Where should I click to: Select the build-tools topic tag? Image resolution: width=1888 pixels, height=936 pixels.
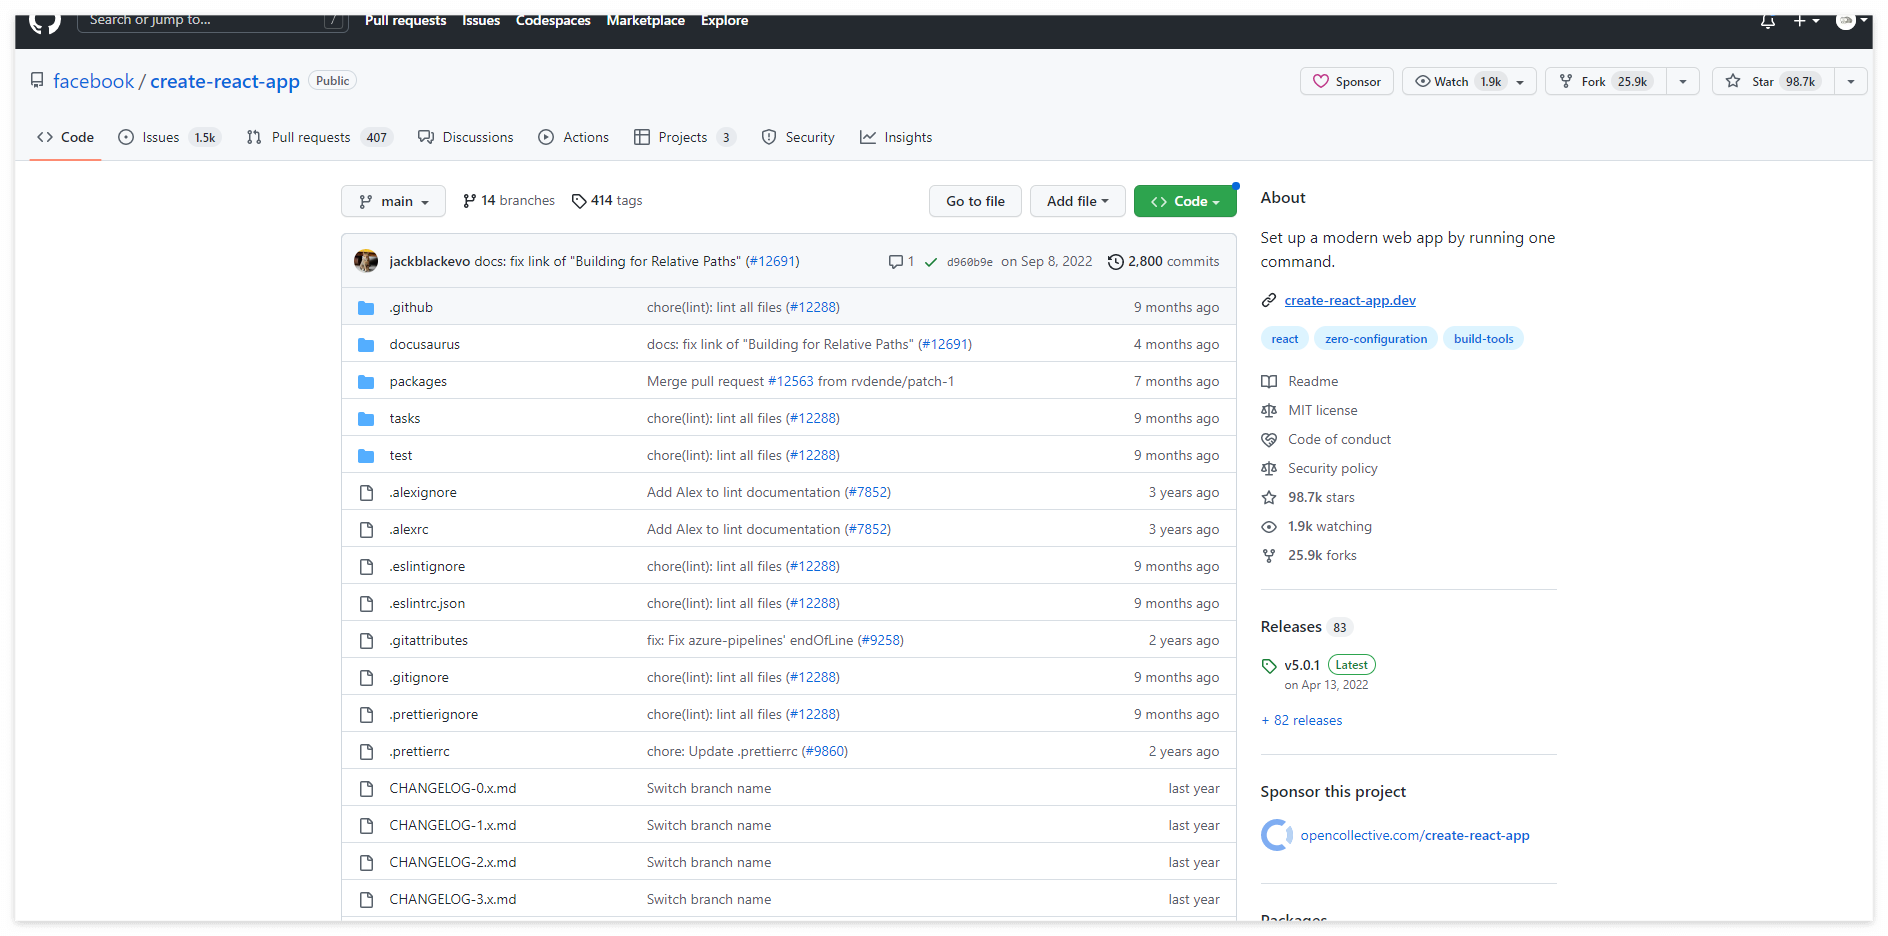pyautogui.click(x=1483, y=339)
